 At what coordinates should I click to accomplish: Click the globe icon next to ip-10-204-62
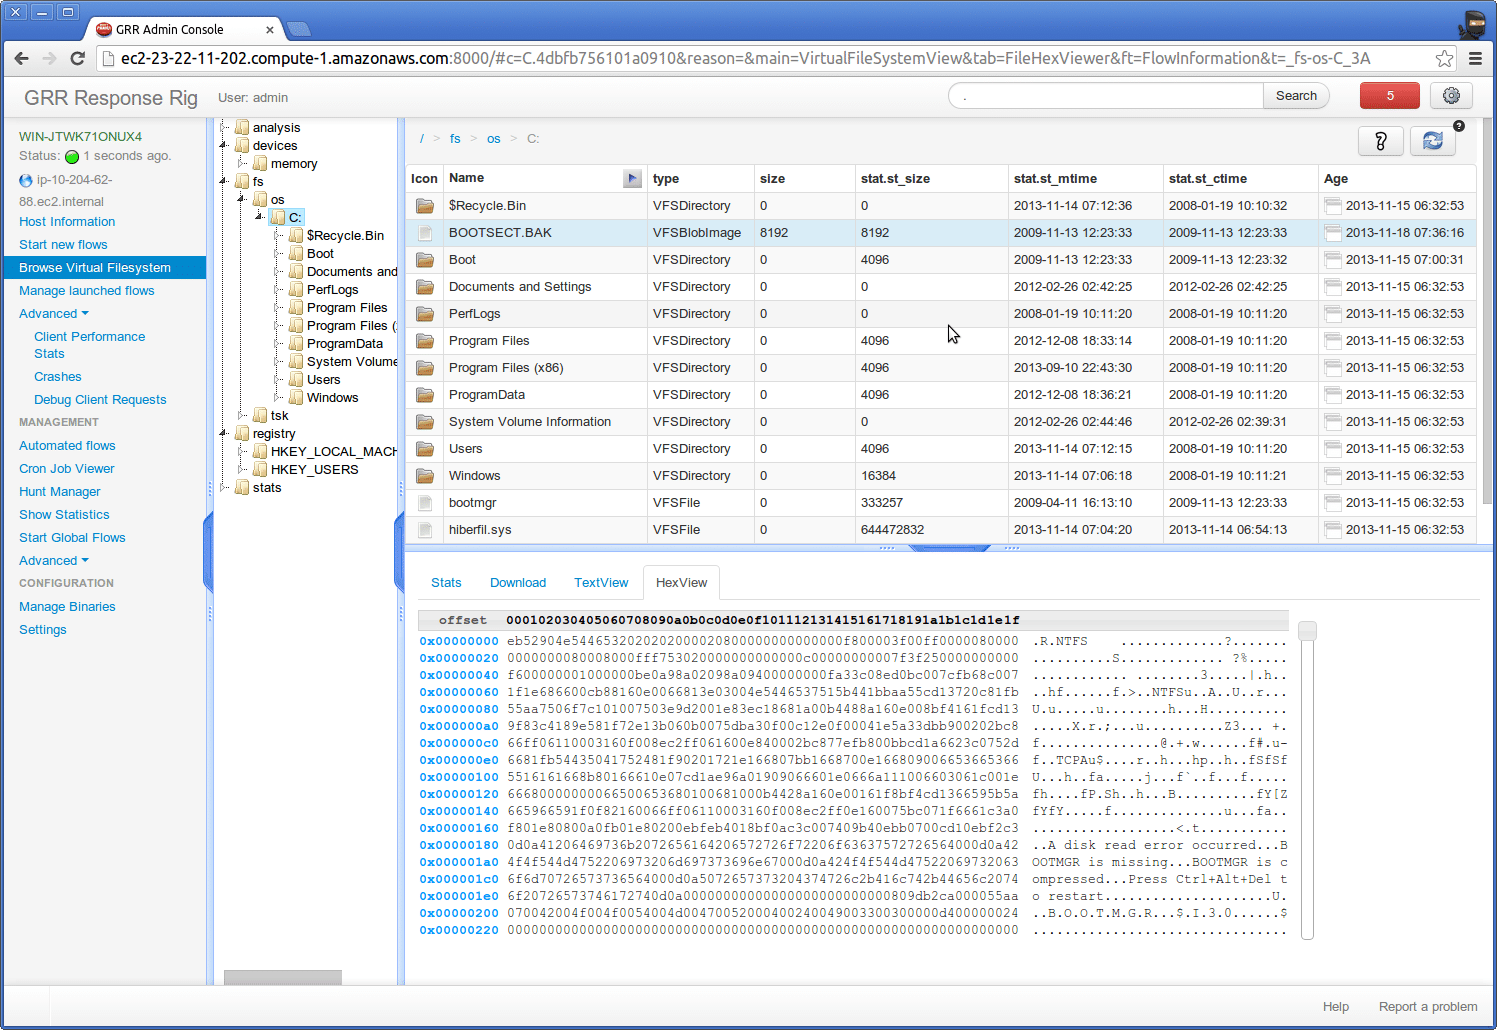click(24, 181)
